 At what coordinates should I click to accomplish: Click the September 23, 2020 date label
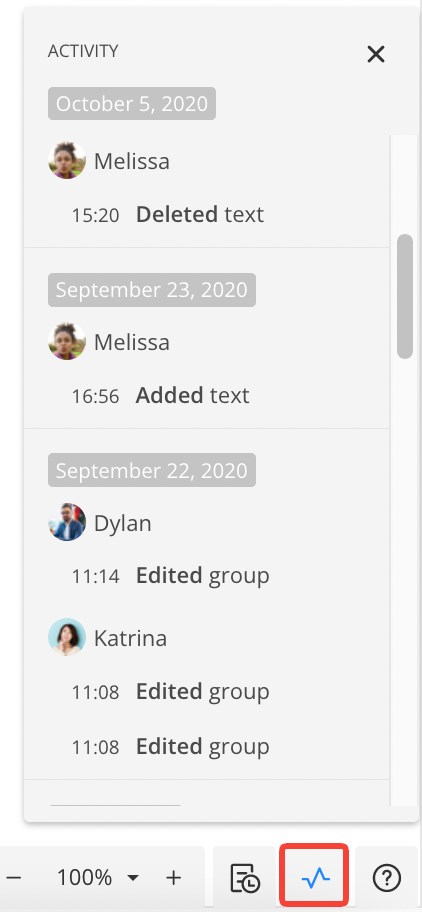152,290
